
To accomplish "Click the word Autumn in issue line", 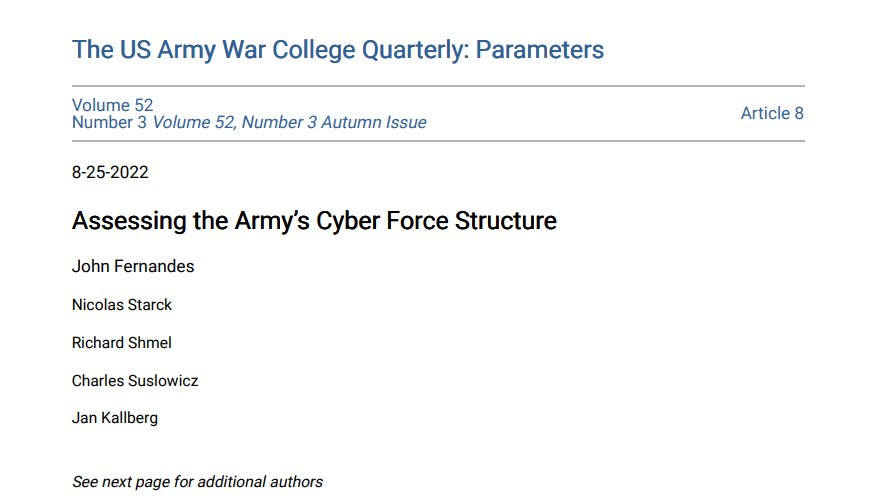I will [x=346, y=122].
